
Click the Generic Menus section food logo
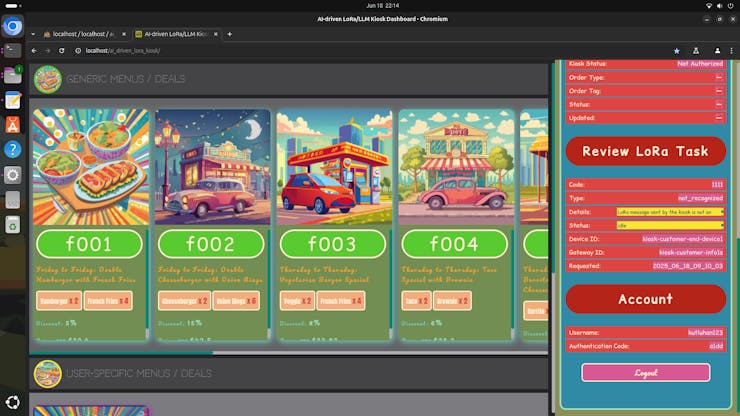[47, 79]
